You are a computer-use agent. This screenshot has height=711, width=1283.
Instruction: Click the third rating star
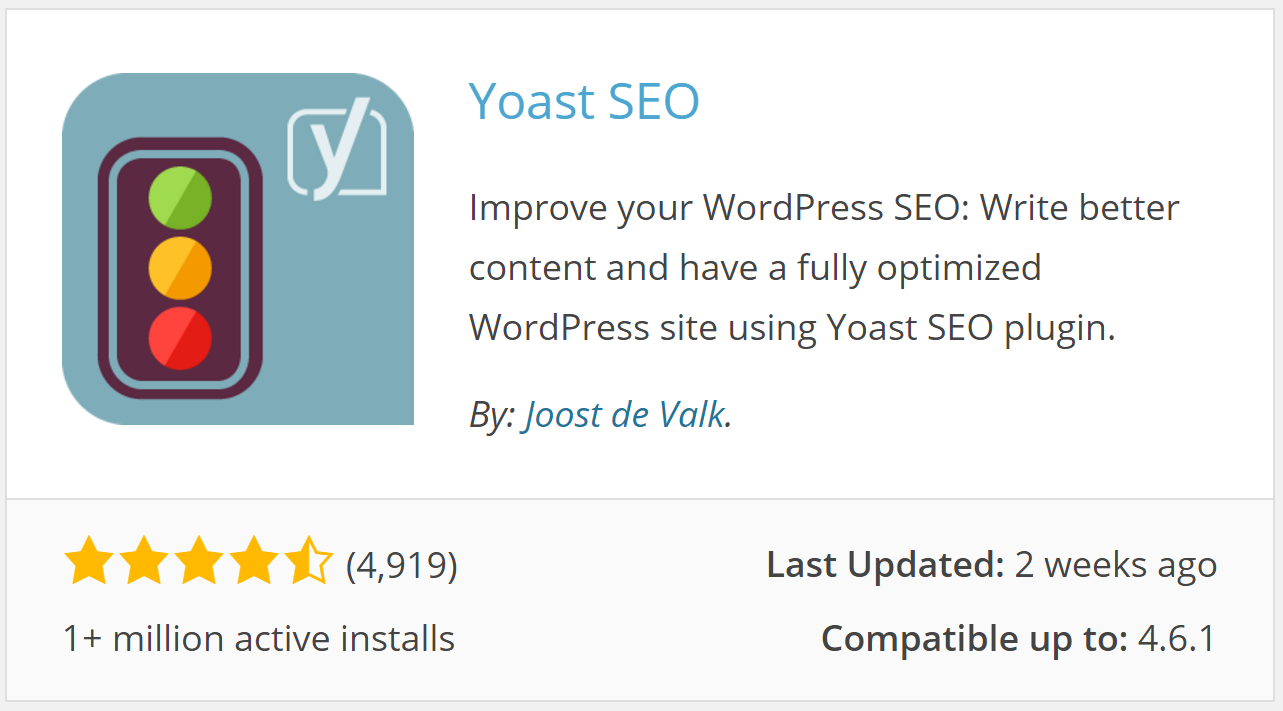point(199,562)
